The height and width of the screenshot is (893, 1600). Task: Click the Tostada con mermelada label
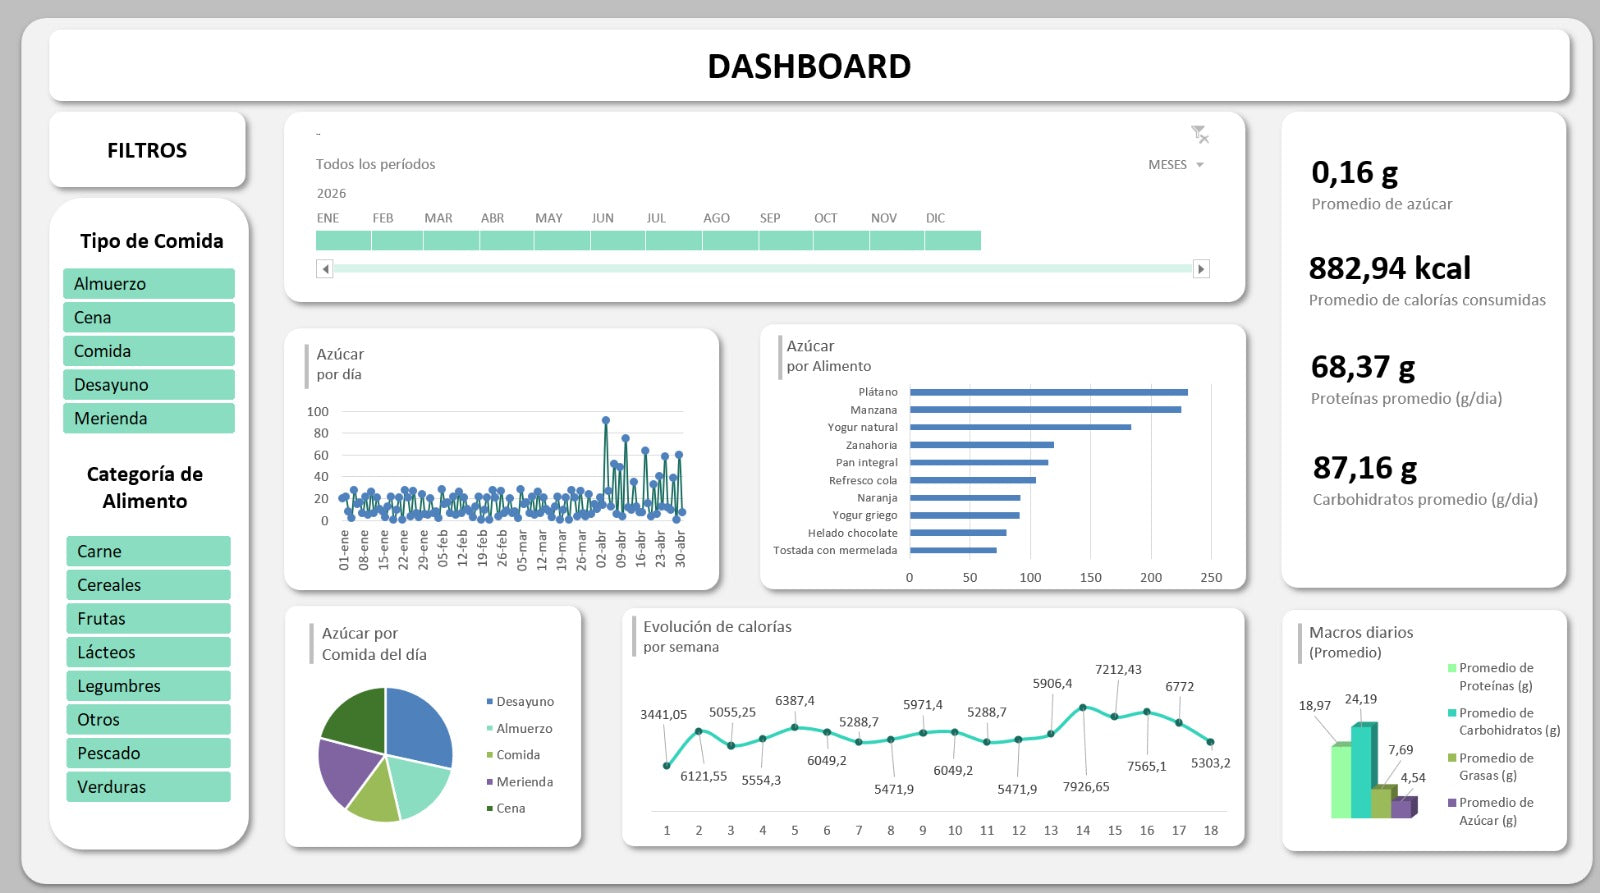(835, 551)
